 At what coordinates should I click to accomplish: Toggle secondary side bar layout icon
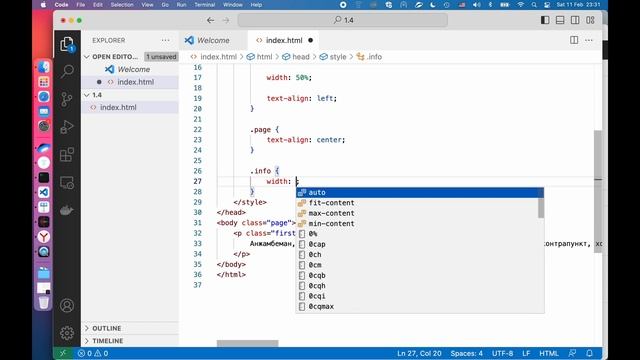pyautogui.click(x=575, y=20)
